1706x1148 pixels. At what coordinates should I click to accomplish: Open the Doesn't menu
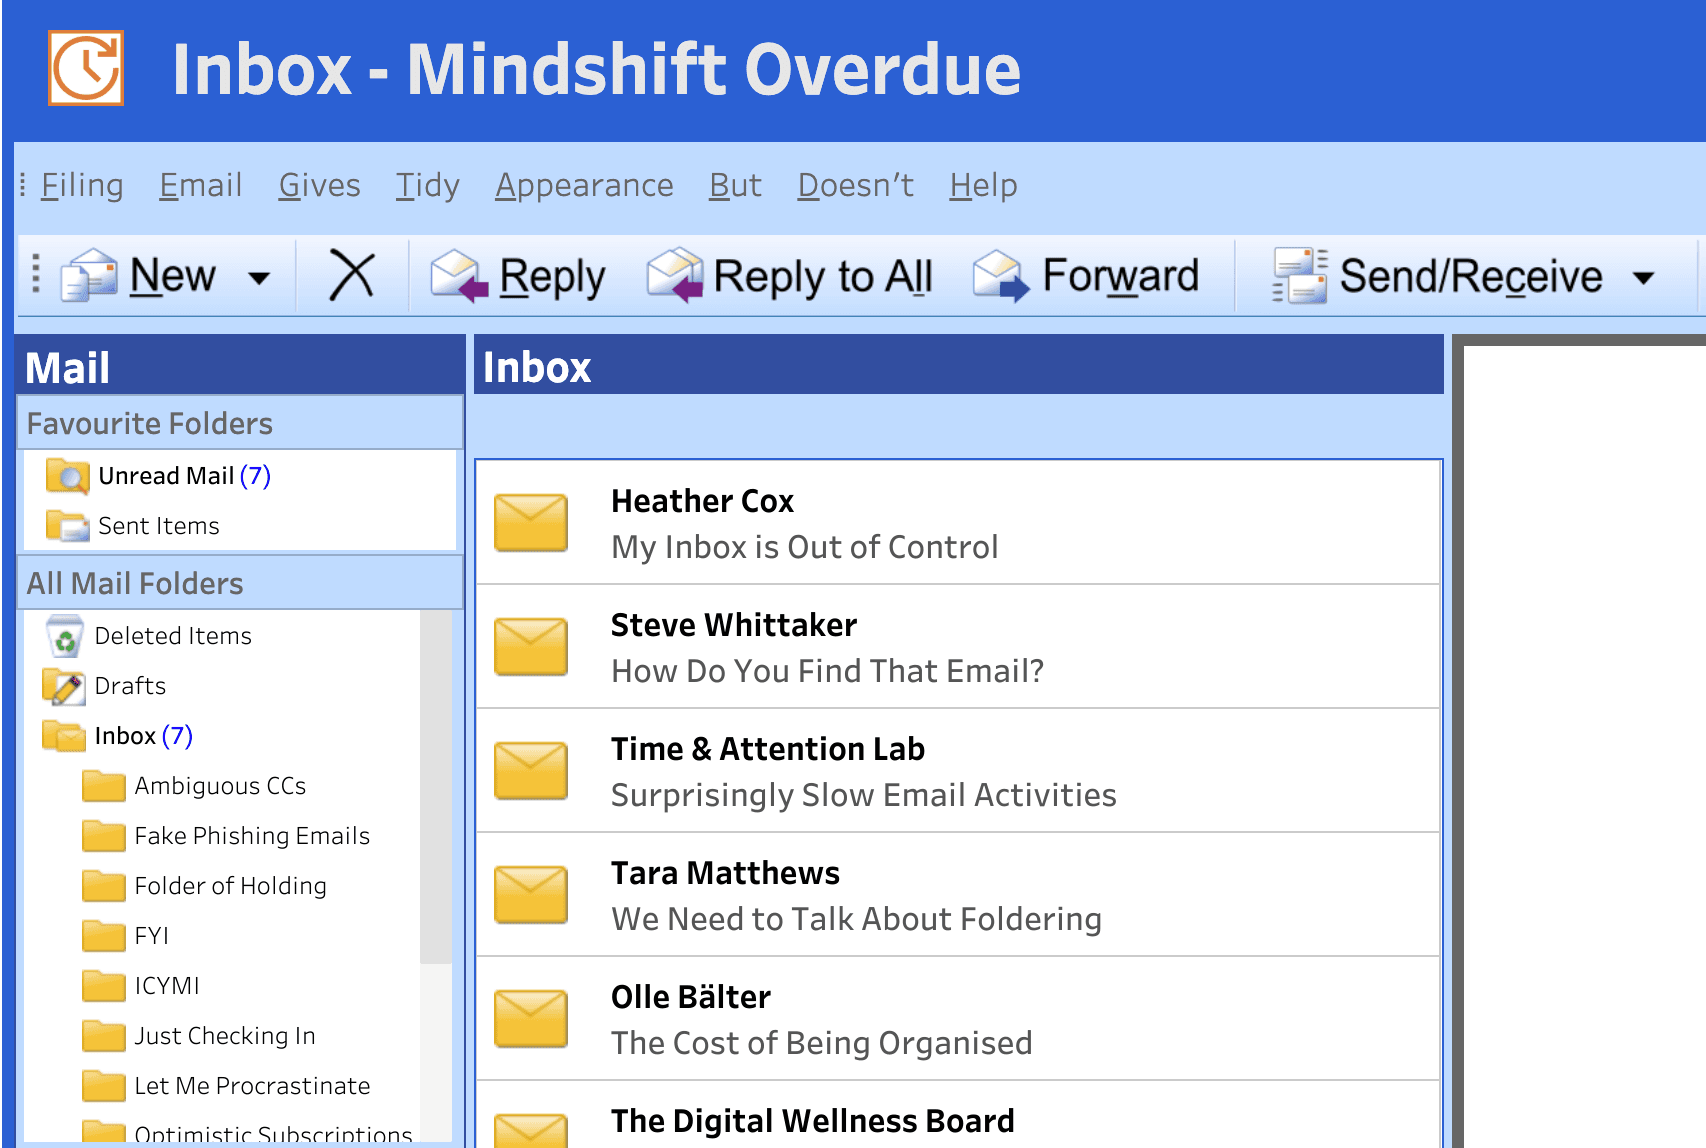(x=854, y=185)
